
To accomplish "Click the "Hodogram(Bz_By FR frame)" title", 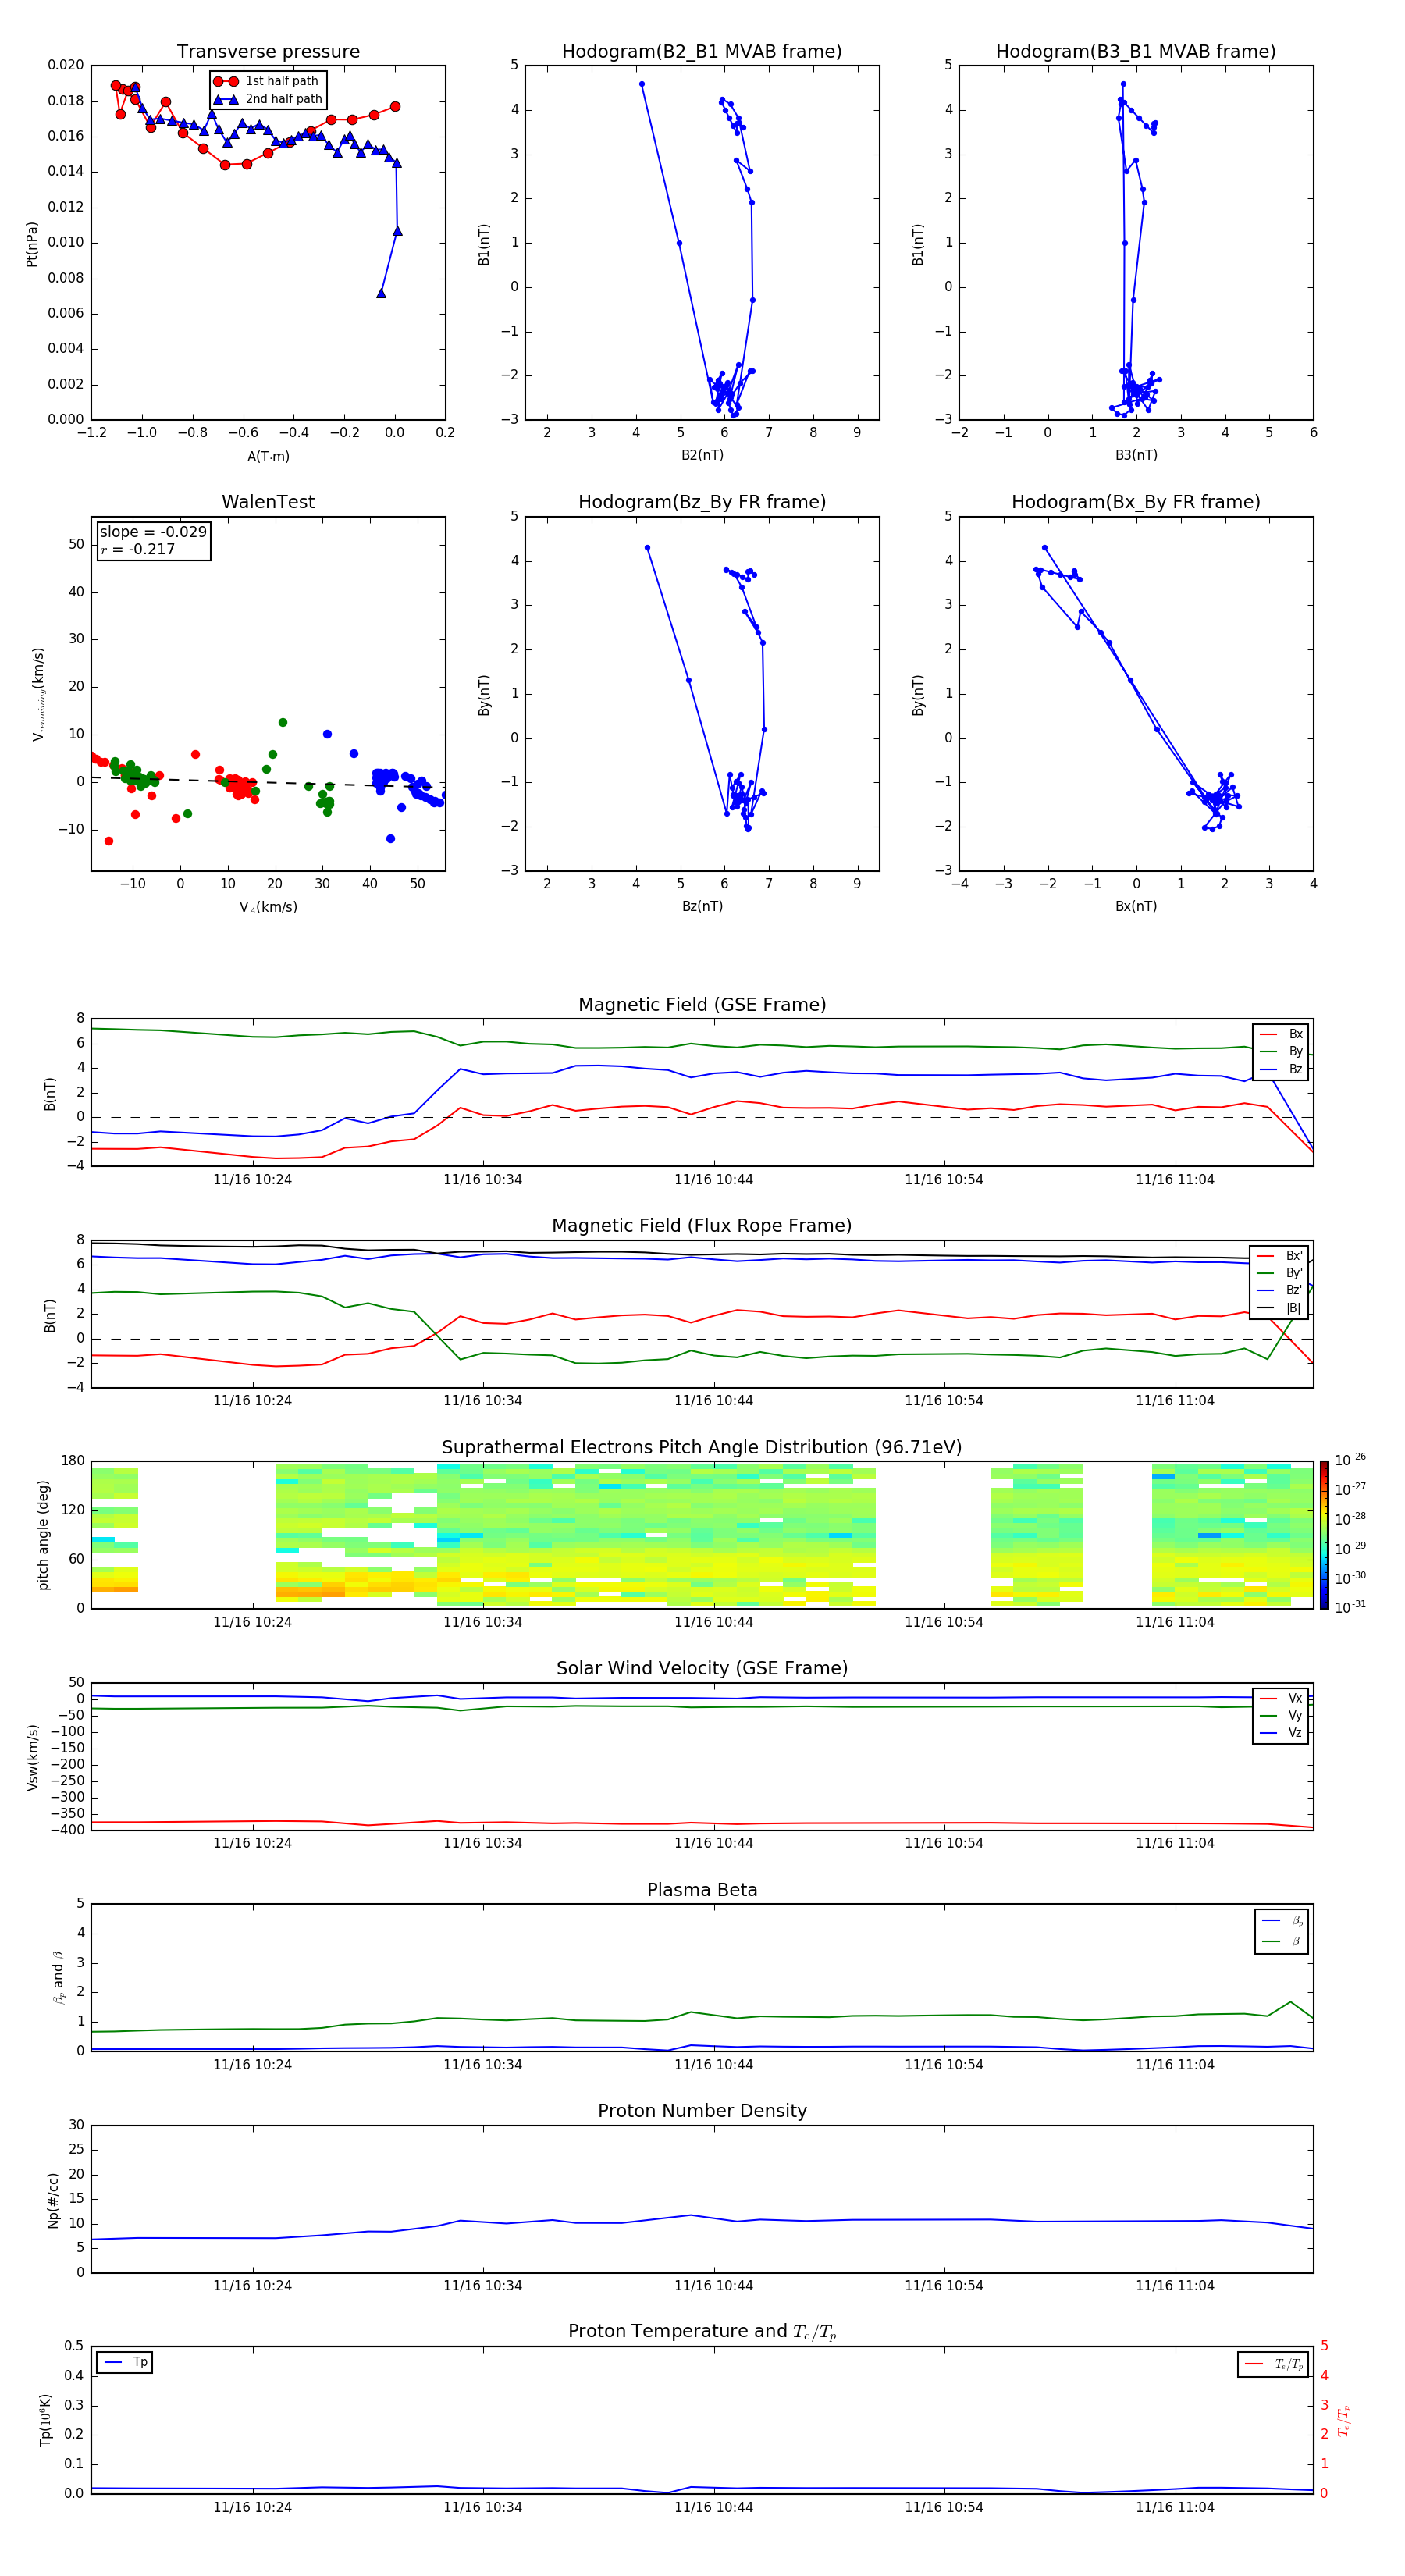I will point(702,502).
